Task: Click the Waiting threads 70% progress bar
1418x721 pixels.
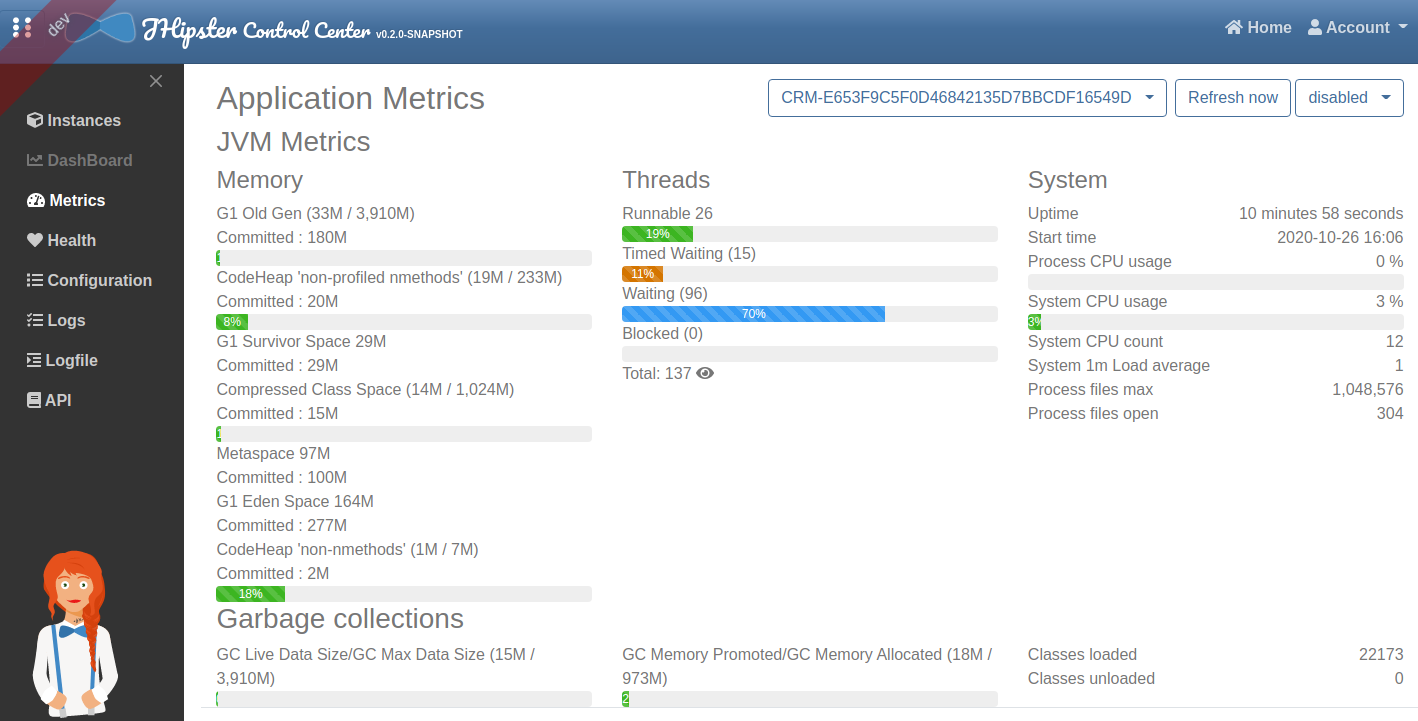Action: (x=753, y=314)
